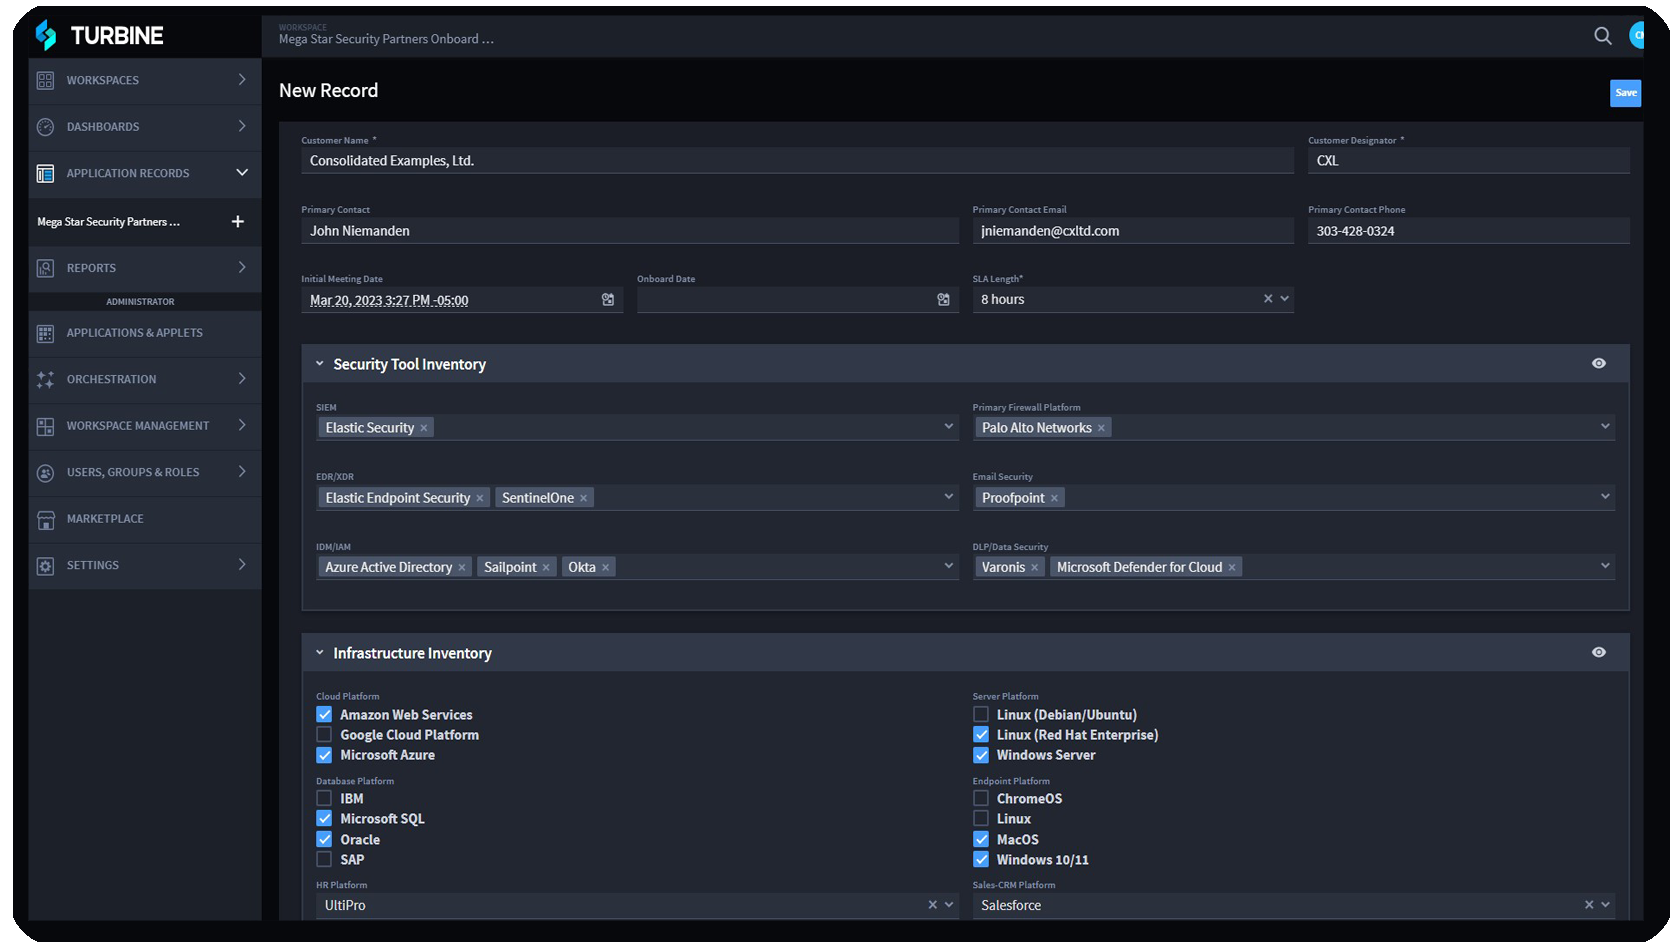Viewport: 1675px width, 950px height.
Task: Remove the Proofpoint tag
Action: click(1054, 498)
